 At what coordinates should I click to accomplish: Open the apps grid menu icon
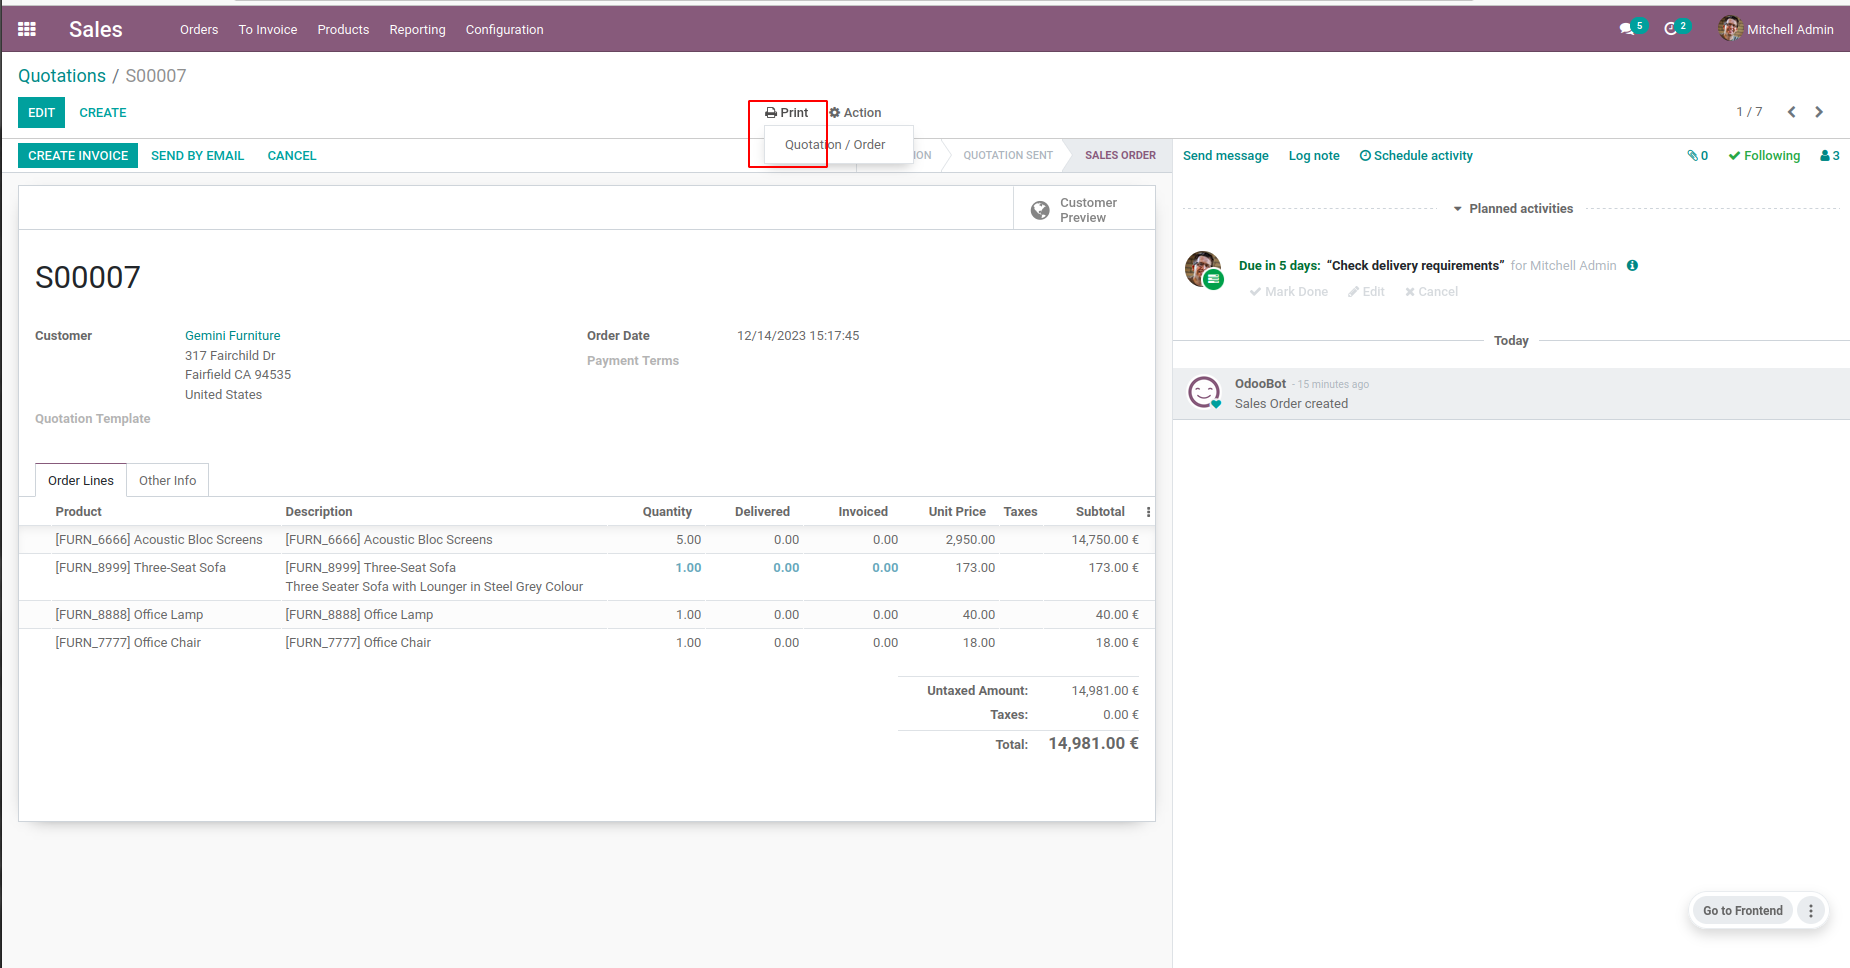point(27,29)
